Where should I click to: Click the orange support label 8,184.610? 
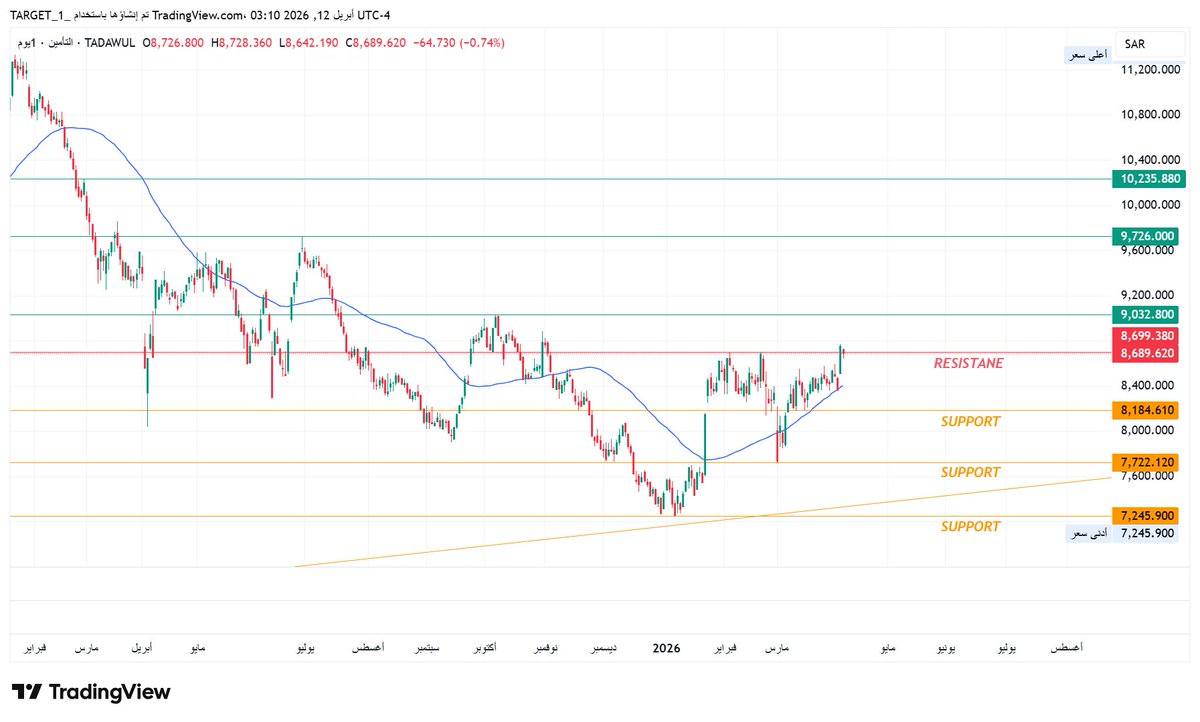(x=1146, y=410)
